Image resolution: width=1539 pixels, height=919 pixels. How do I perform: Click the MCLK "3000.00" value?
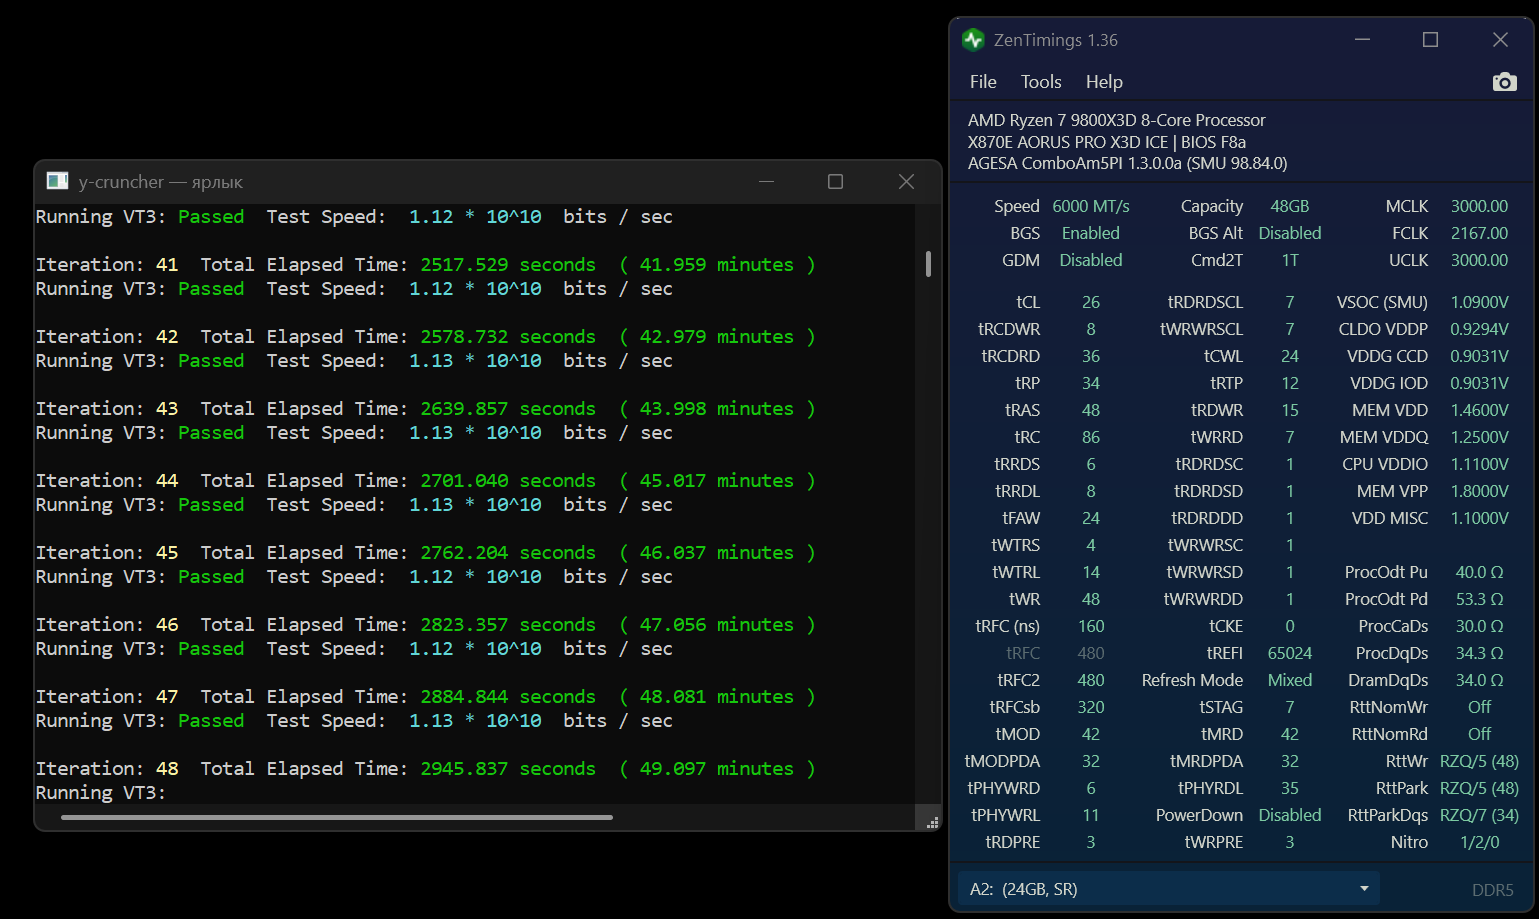coord(1479,206)
